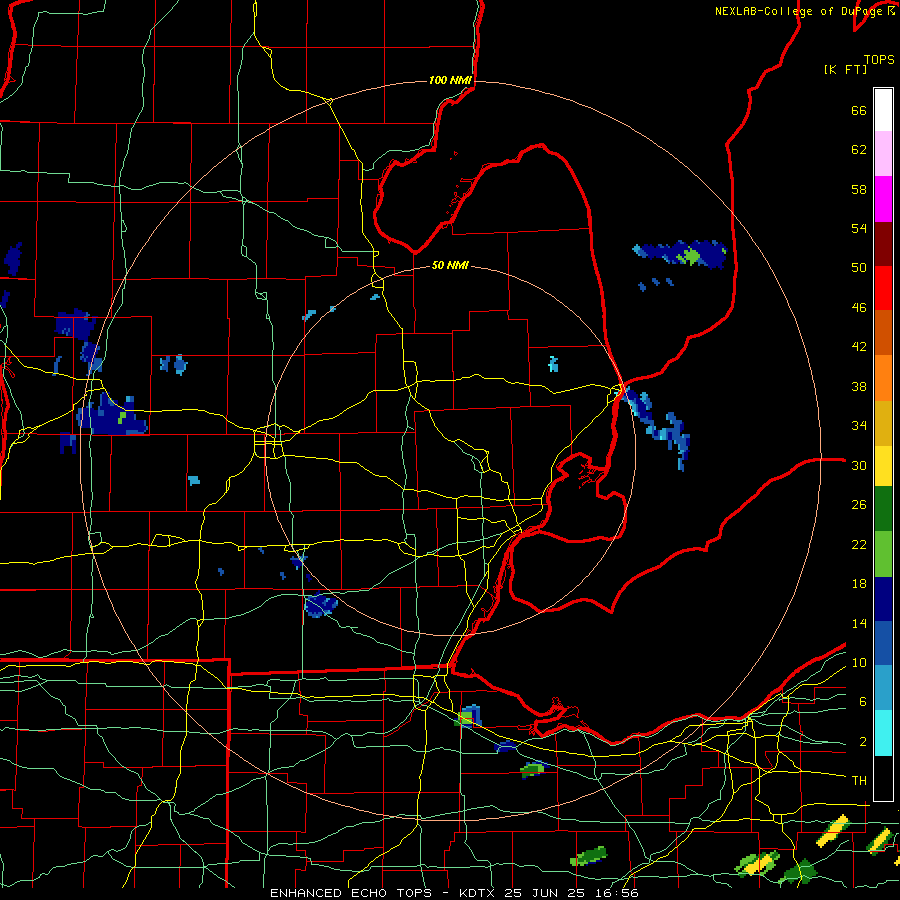This screenshot has width=900, height=900.
Task: Click the 62 legend value
Action: coord(859,150)
